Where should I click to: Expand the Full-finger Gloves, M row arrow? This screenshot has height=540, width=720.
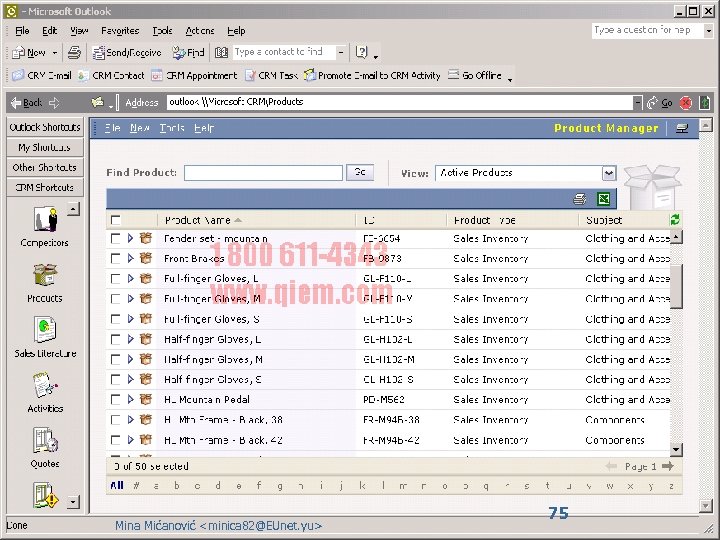(130, 299)
